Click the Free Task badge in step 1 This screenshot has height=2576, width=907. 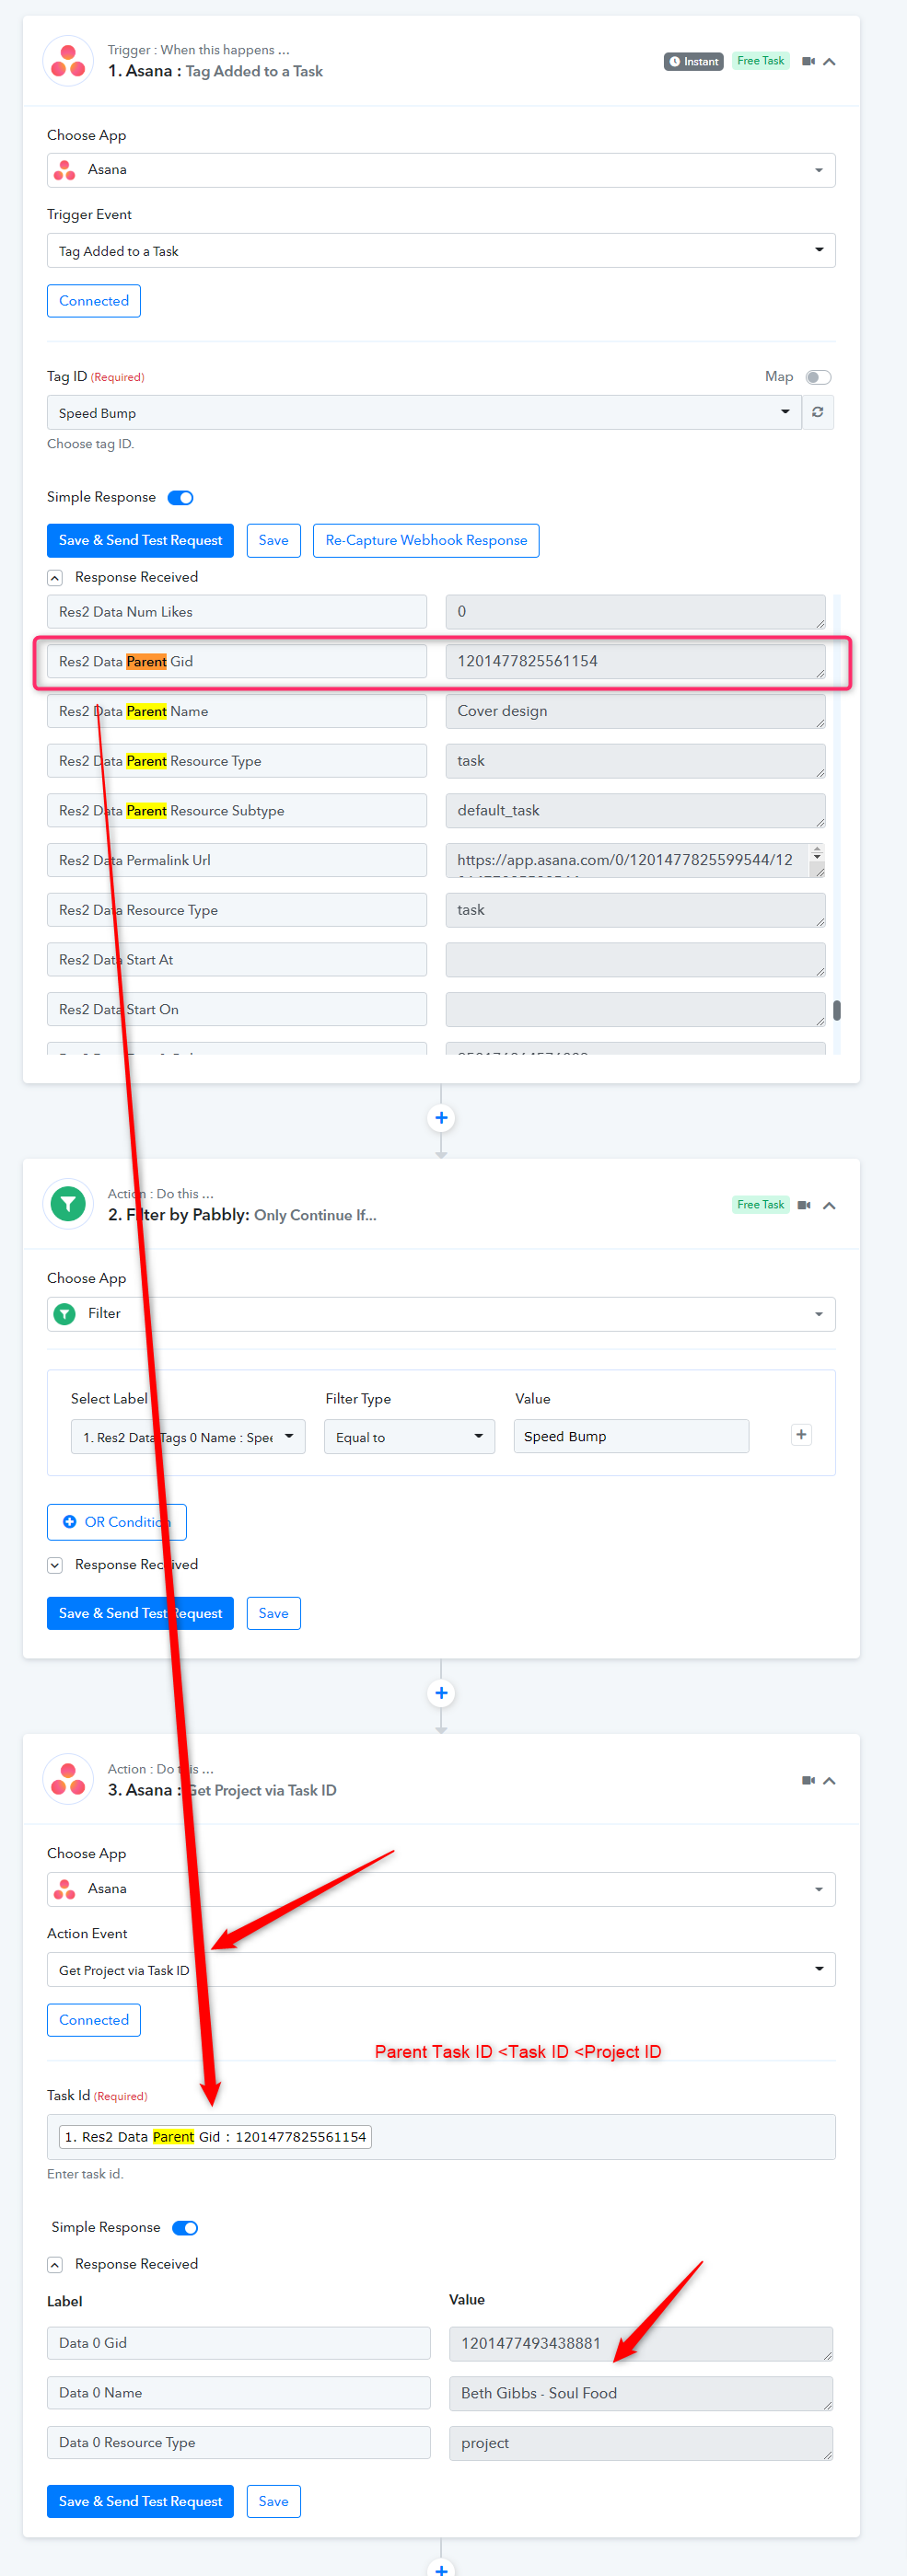pyautogui.click(x=760, y=61)
